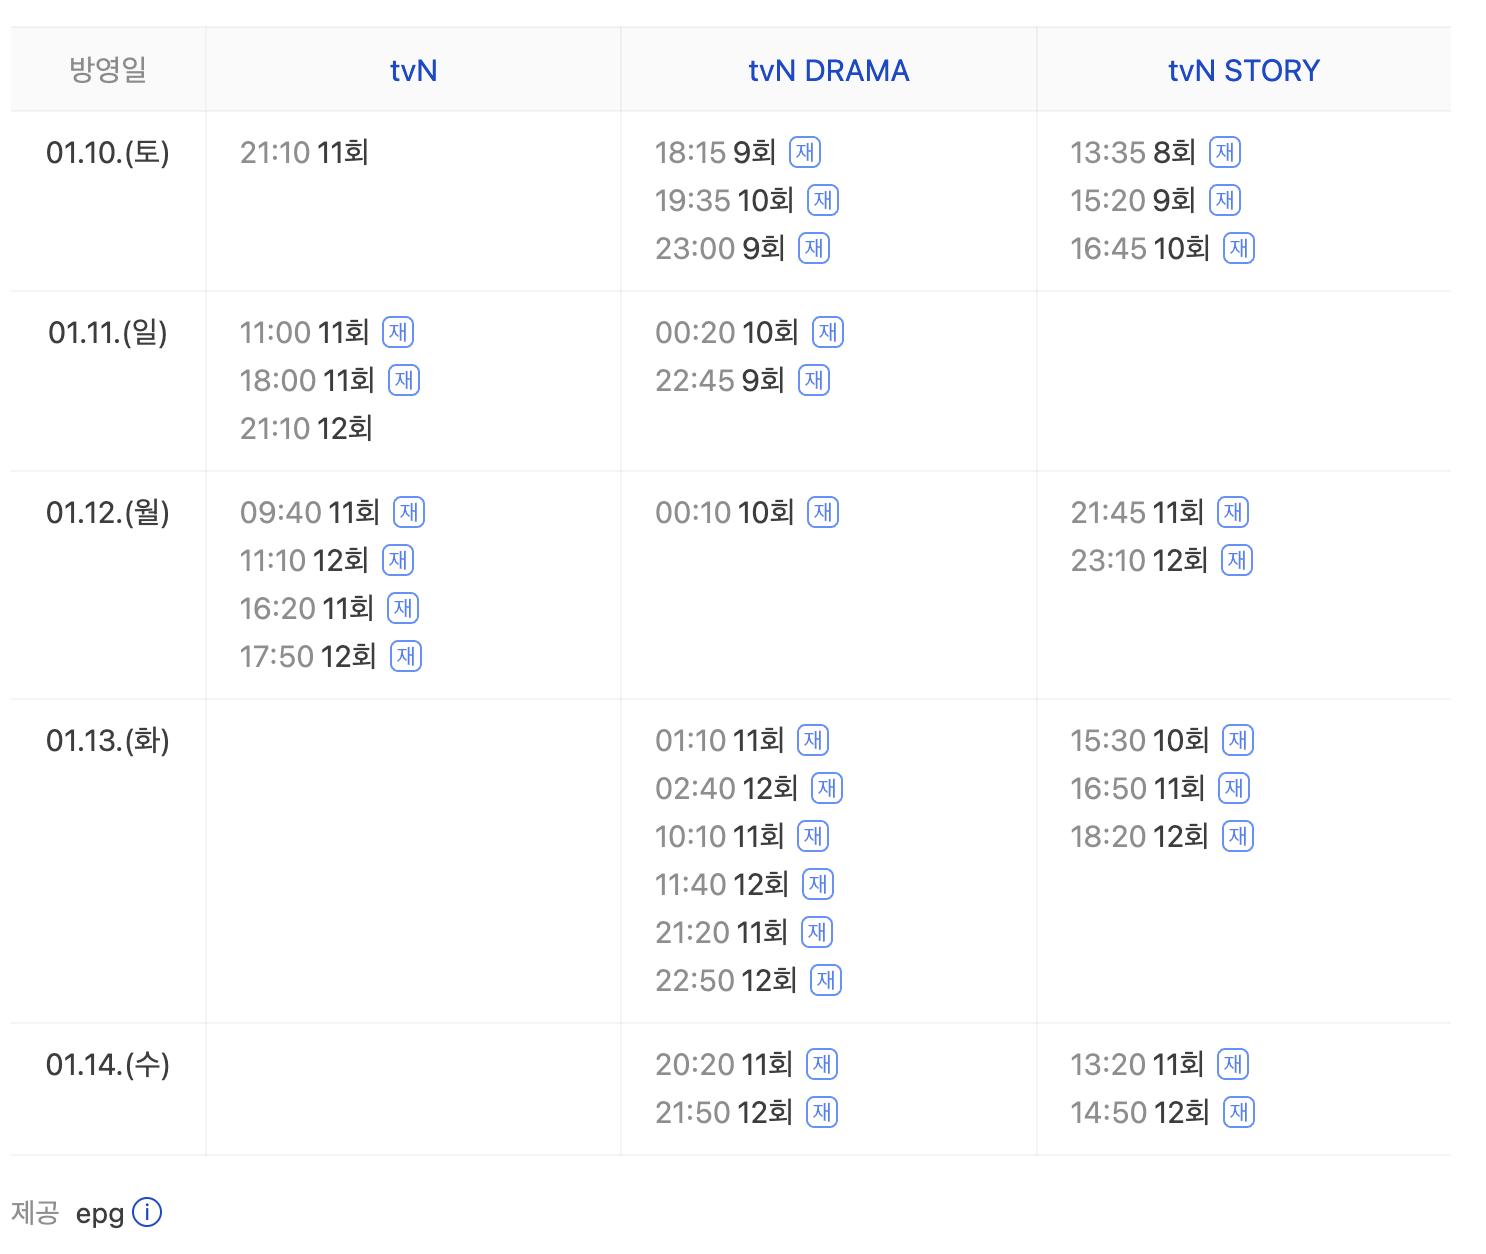This screenshot has width=1486, height=1254.
Task: Click rerun badge beside 18:00 11회
Action: click(404, 380)
